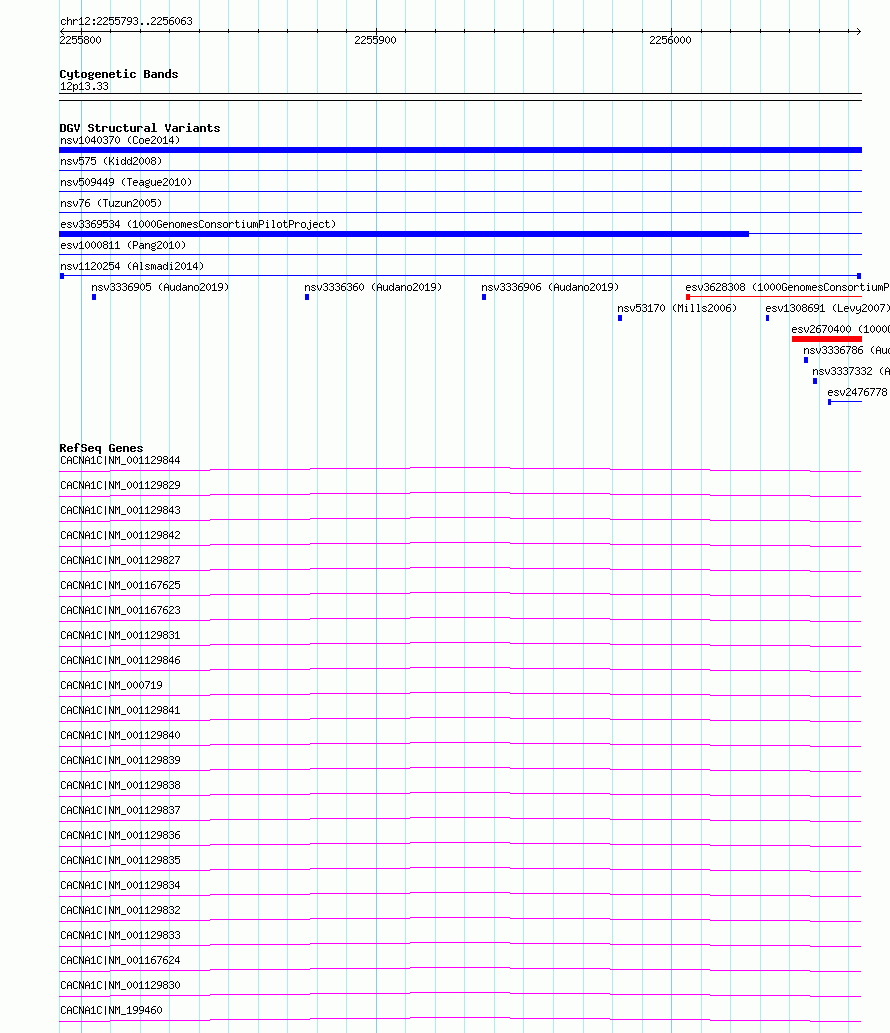Click the red bar under esv2670400
Viewport: 890px width, 1033px height.
tap(827, 339)
